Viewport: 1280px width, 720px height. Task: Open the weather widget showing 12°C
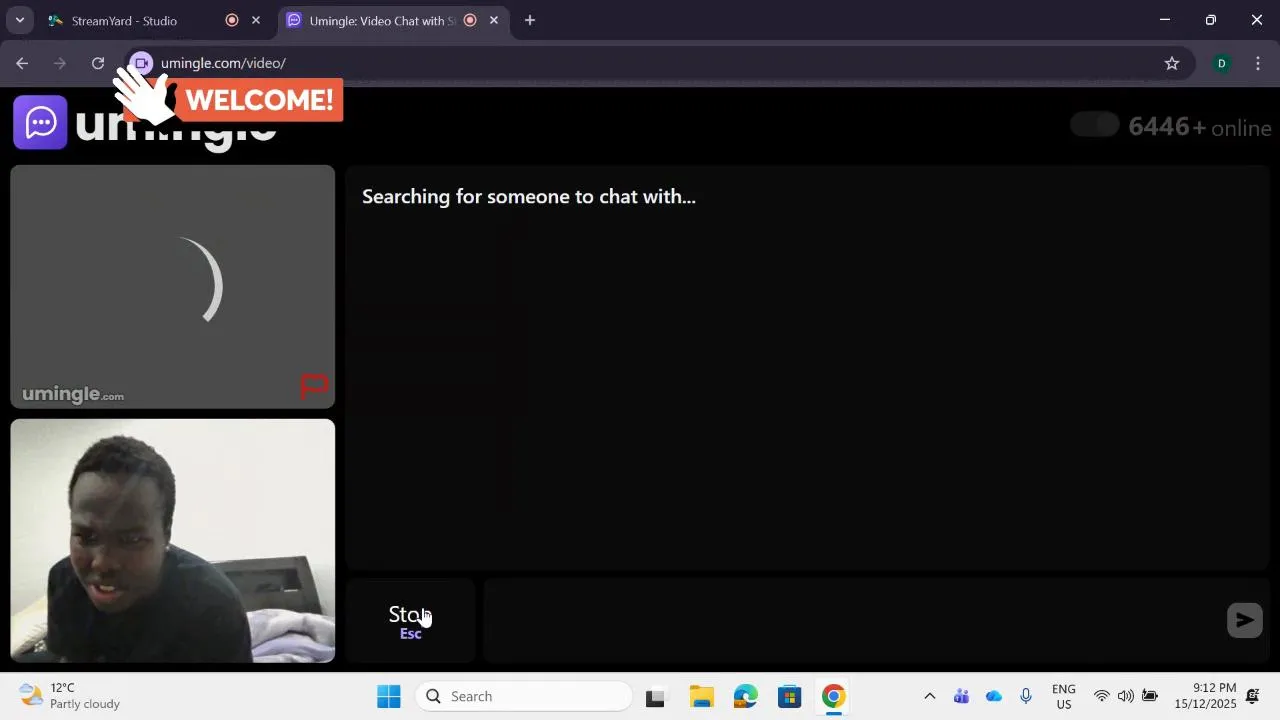(70, 696)
